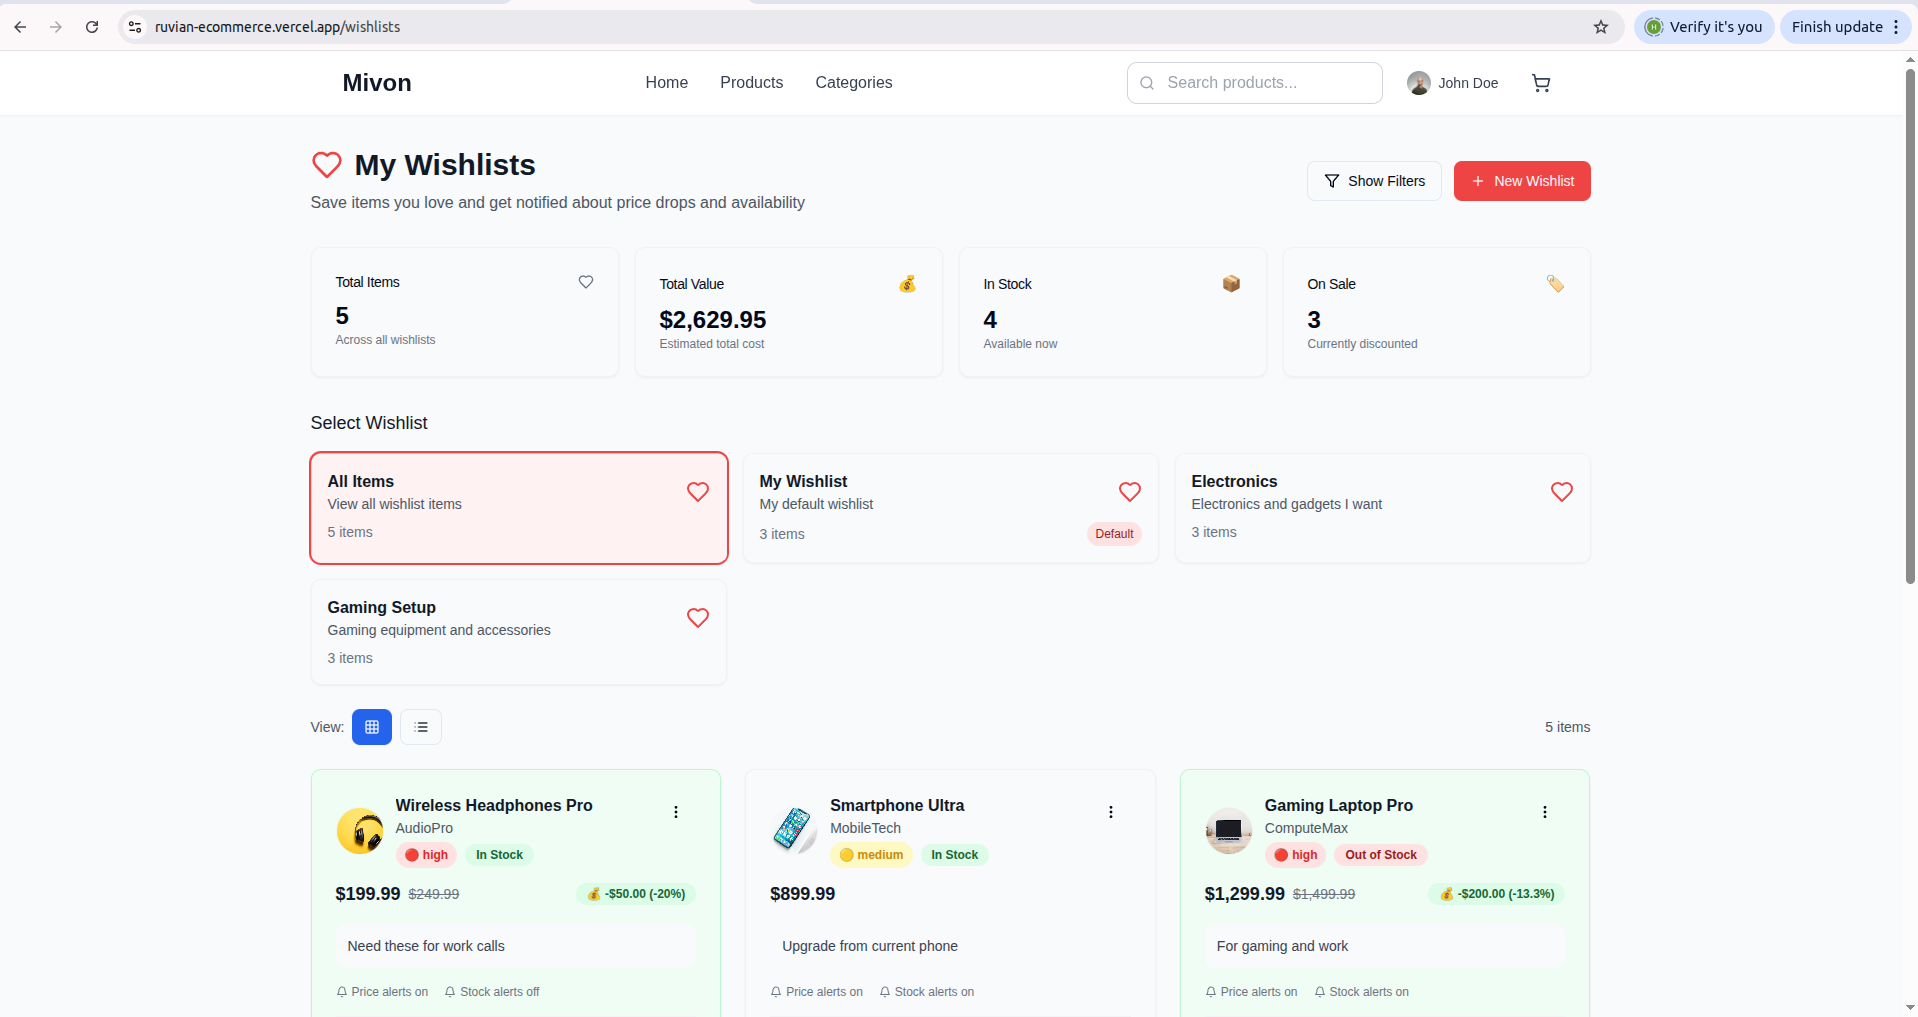The image size is (1918, 1017).
Task: Click Wireless Headphones Pro product thumbnail
Action: (360, 831)
